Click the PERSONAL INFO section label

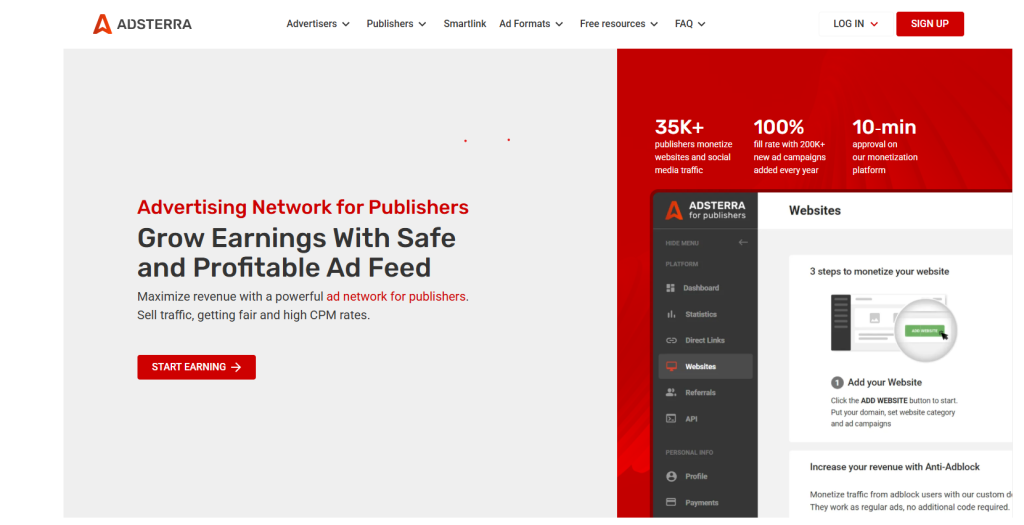[689, 453]
